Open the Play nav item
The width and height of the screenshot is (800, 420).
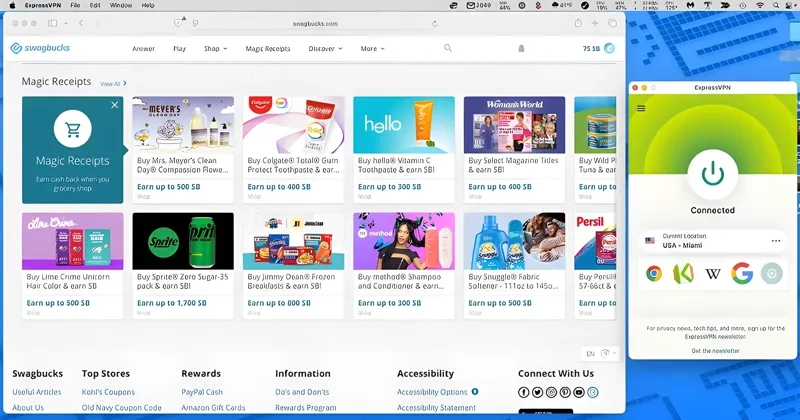pyautogui.click(x=179, y=48)
